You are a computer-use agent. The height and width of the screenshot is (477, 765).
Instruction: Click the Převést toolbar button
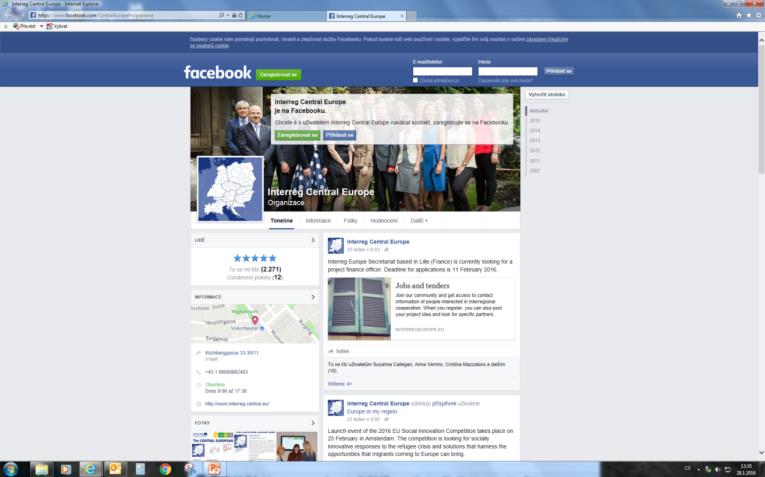(x=24, y=26)
